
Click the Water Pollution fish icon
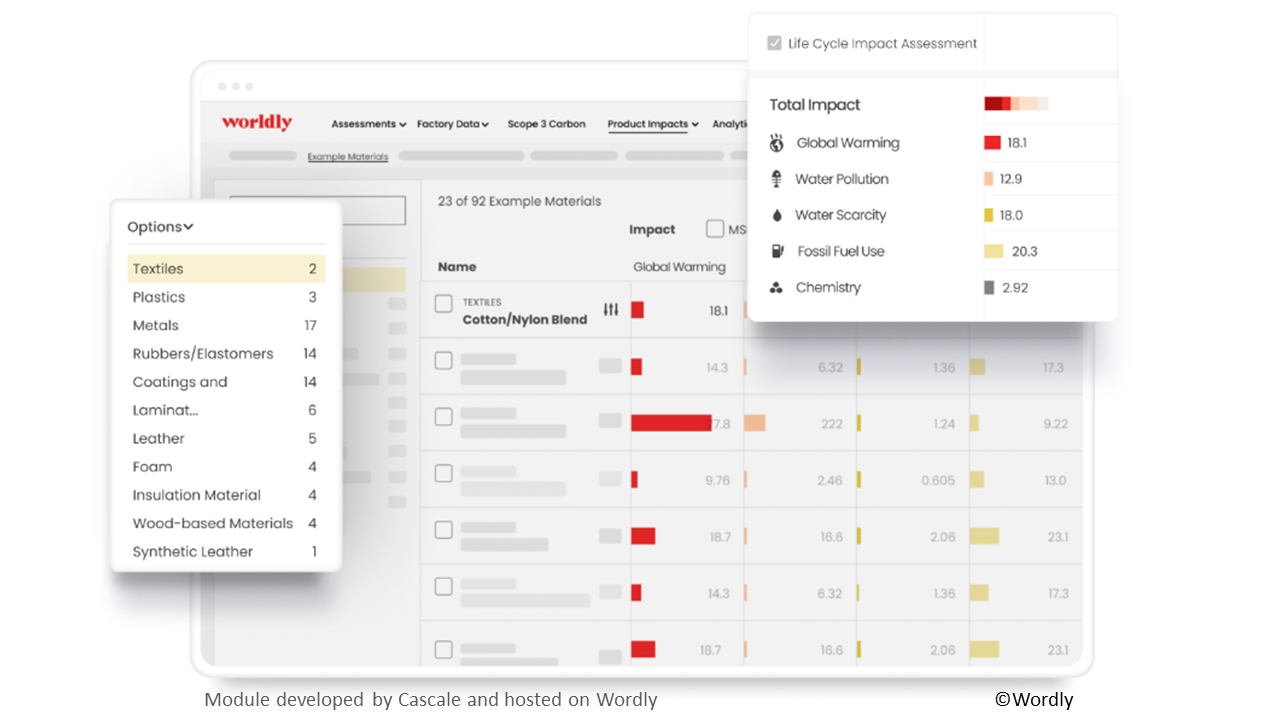776,179
